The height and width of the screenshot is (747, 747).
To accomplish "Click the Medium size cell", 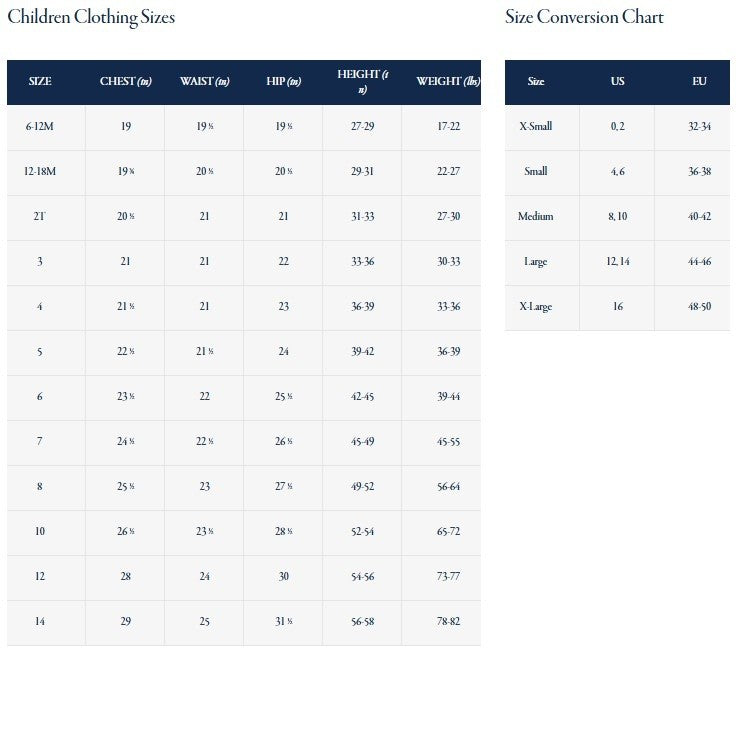I will coord(536,217).
